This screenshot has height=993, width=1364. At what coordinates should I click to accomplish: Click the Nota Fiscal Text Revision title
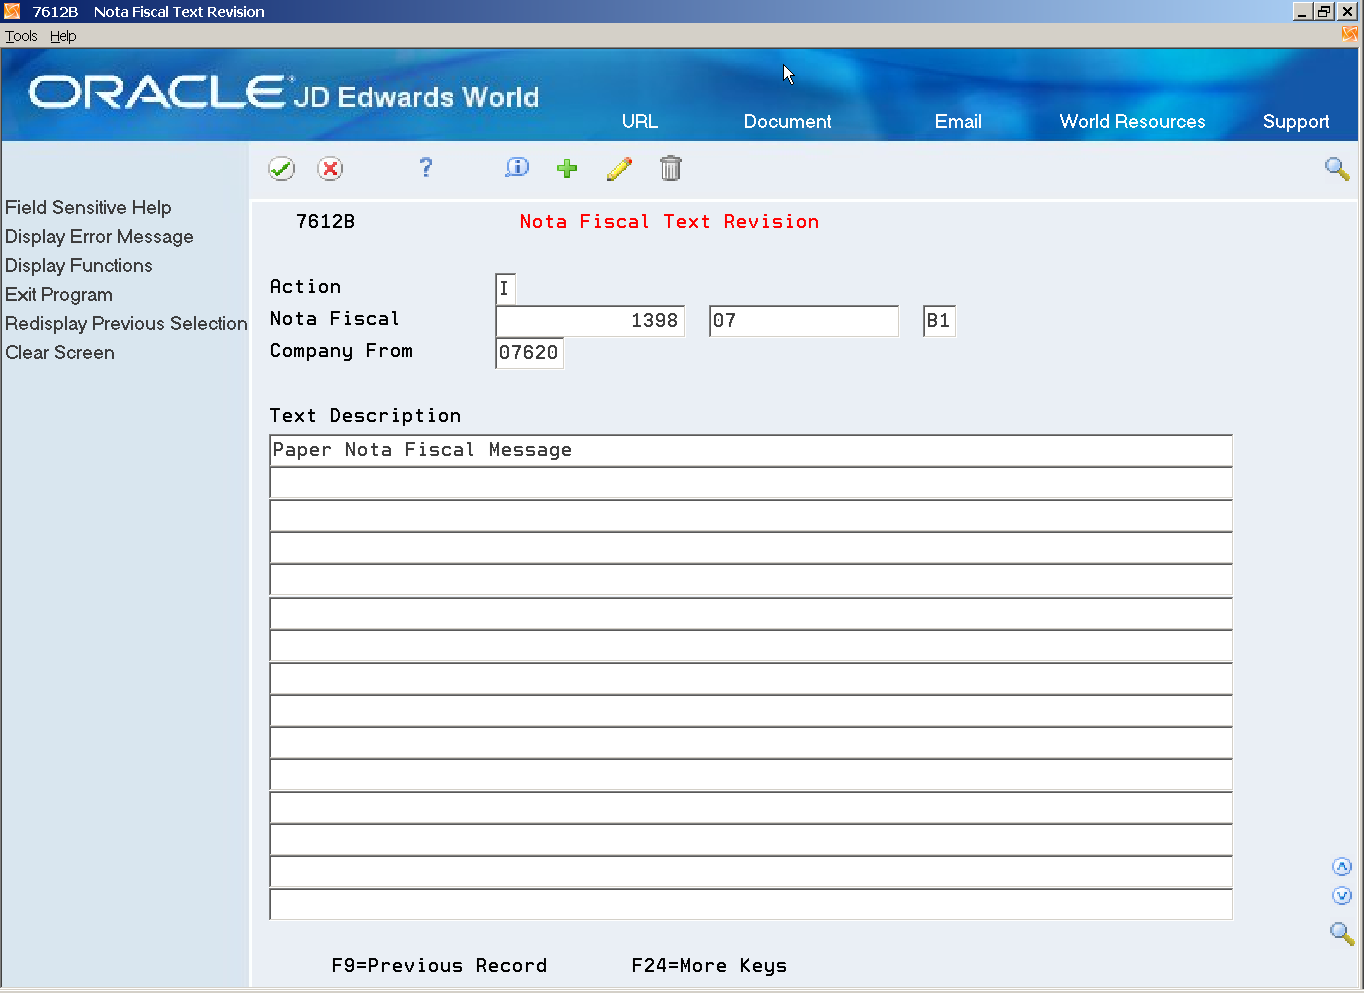[669, 221]
